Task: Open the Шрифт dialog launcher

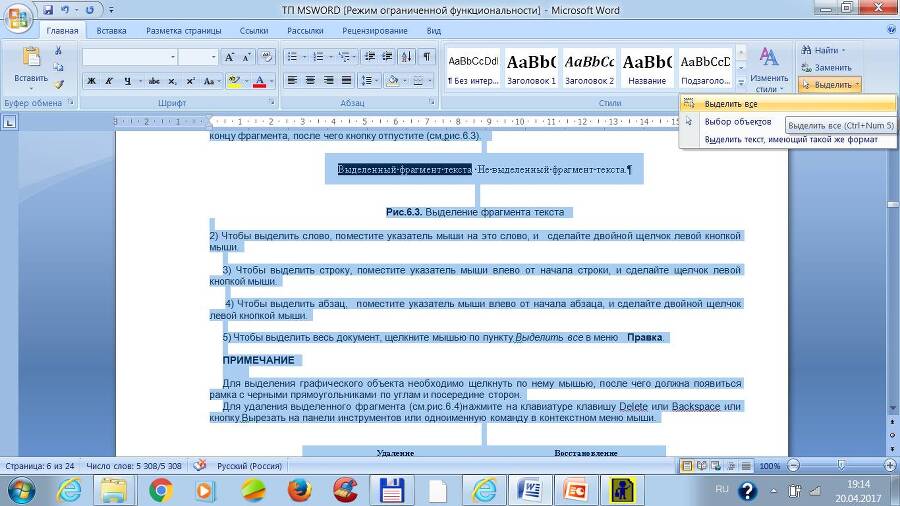Action: point(271,102)
